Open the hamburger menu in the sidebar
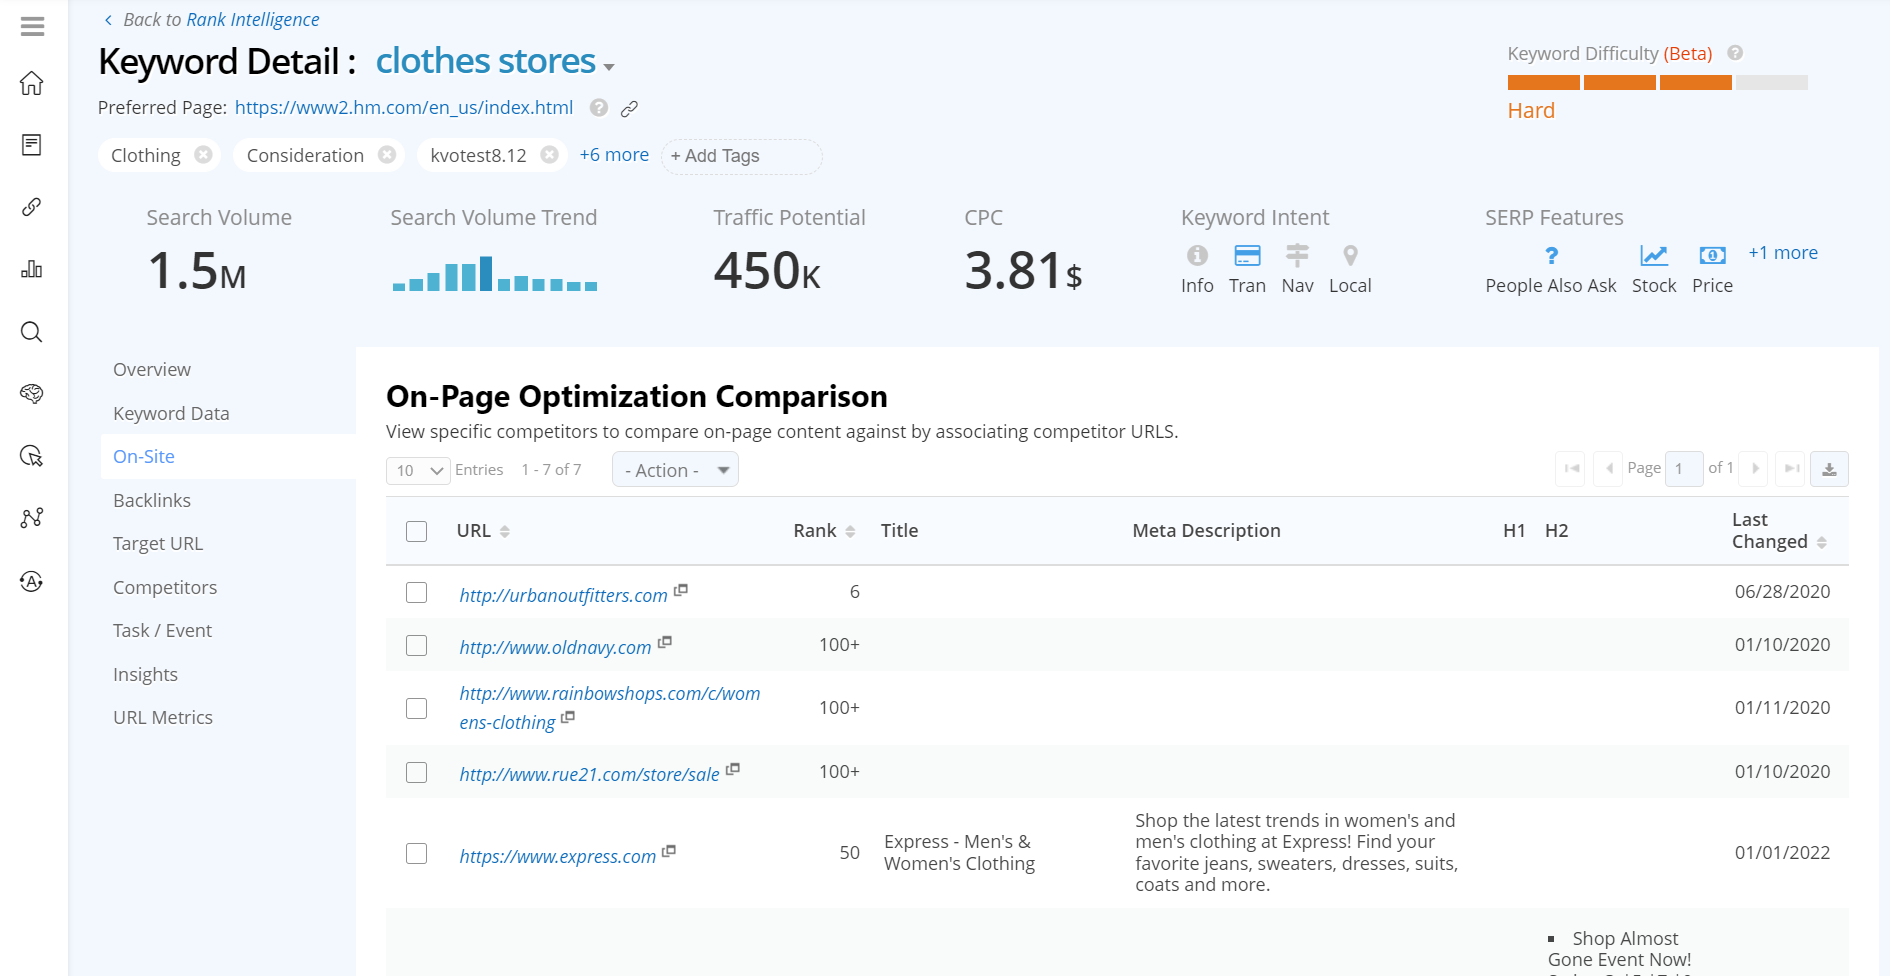Image resolution: width=1890 pixels, height=976 pixels. point(32,26)
